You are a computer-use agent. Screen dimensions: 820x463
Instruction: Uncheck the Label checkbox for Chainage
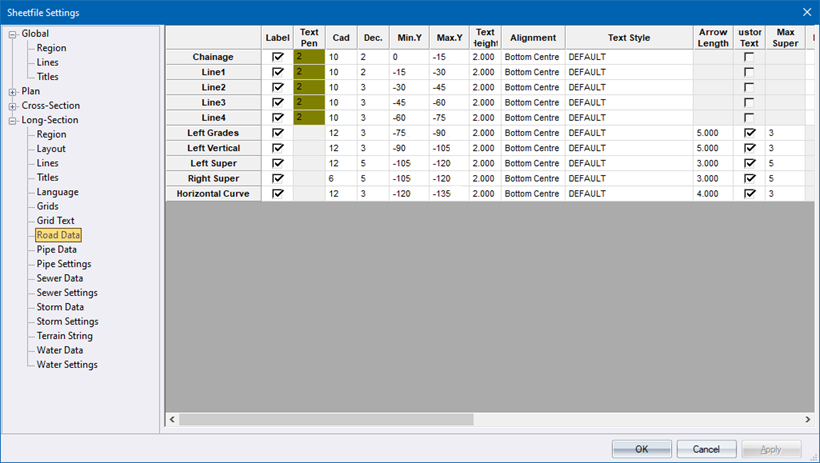point(278,58)
